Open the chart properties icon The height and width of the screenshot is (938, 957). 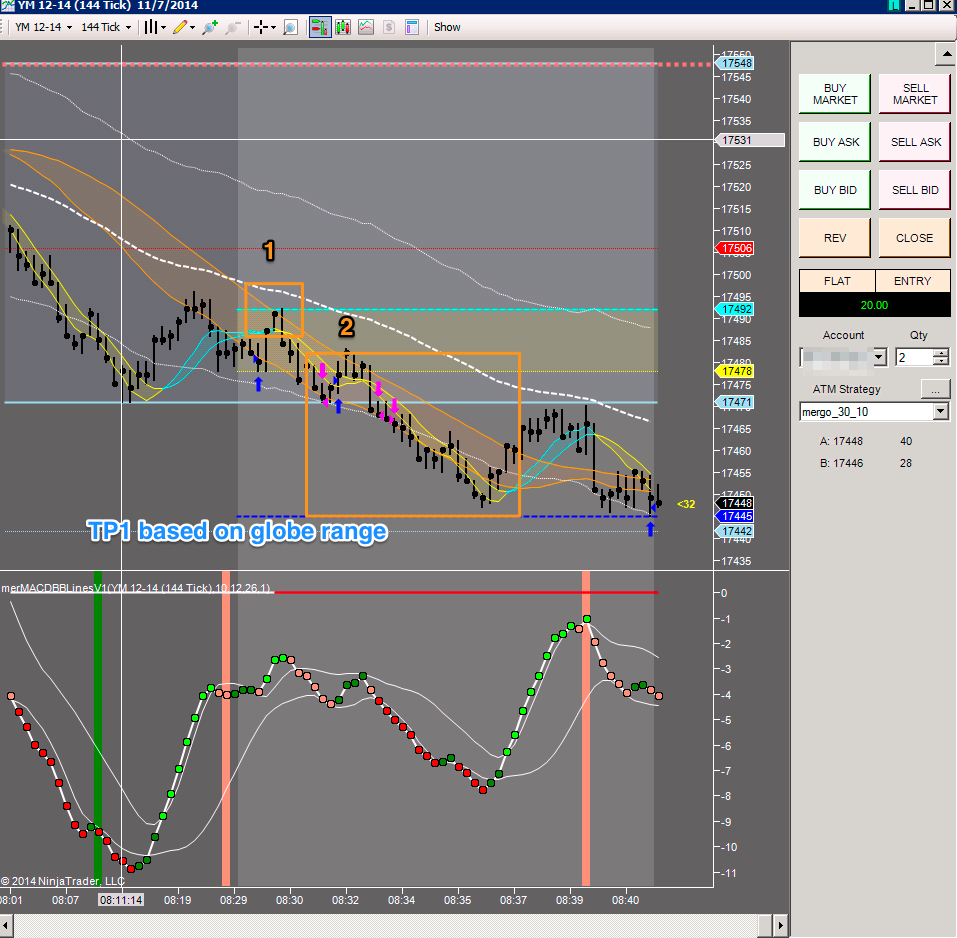point(412,27)
